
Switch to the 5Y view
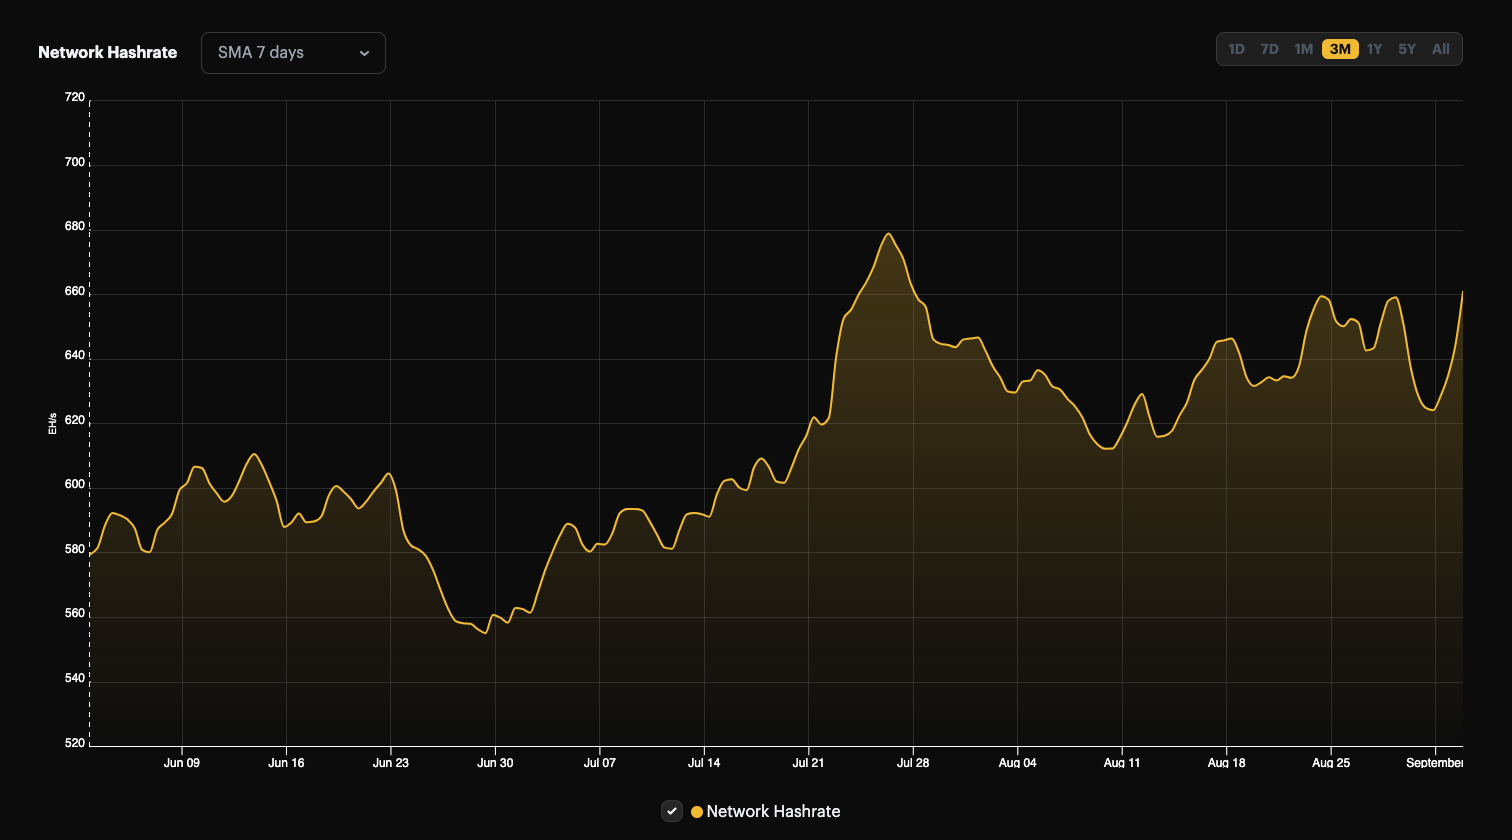[1406, 48]
